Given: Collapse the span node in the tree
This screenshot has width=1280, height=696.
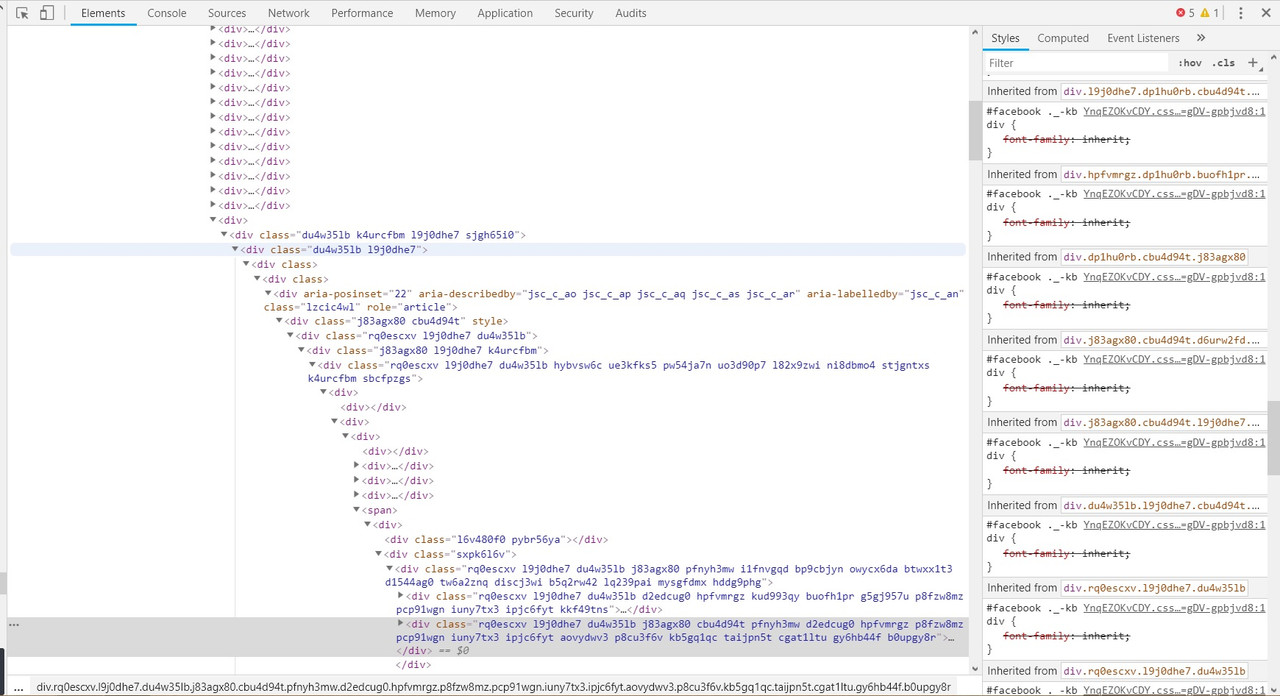Looking at the screenshot, I should click(356, 510).
